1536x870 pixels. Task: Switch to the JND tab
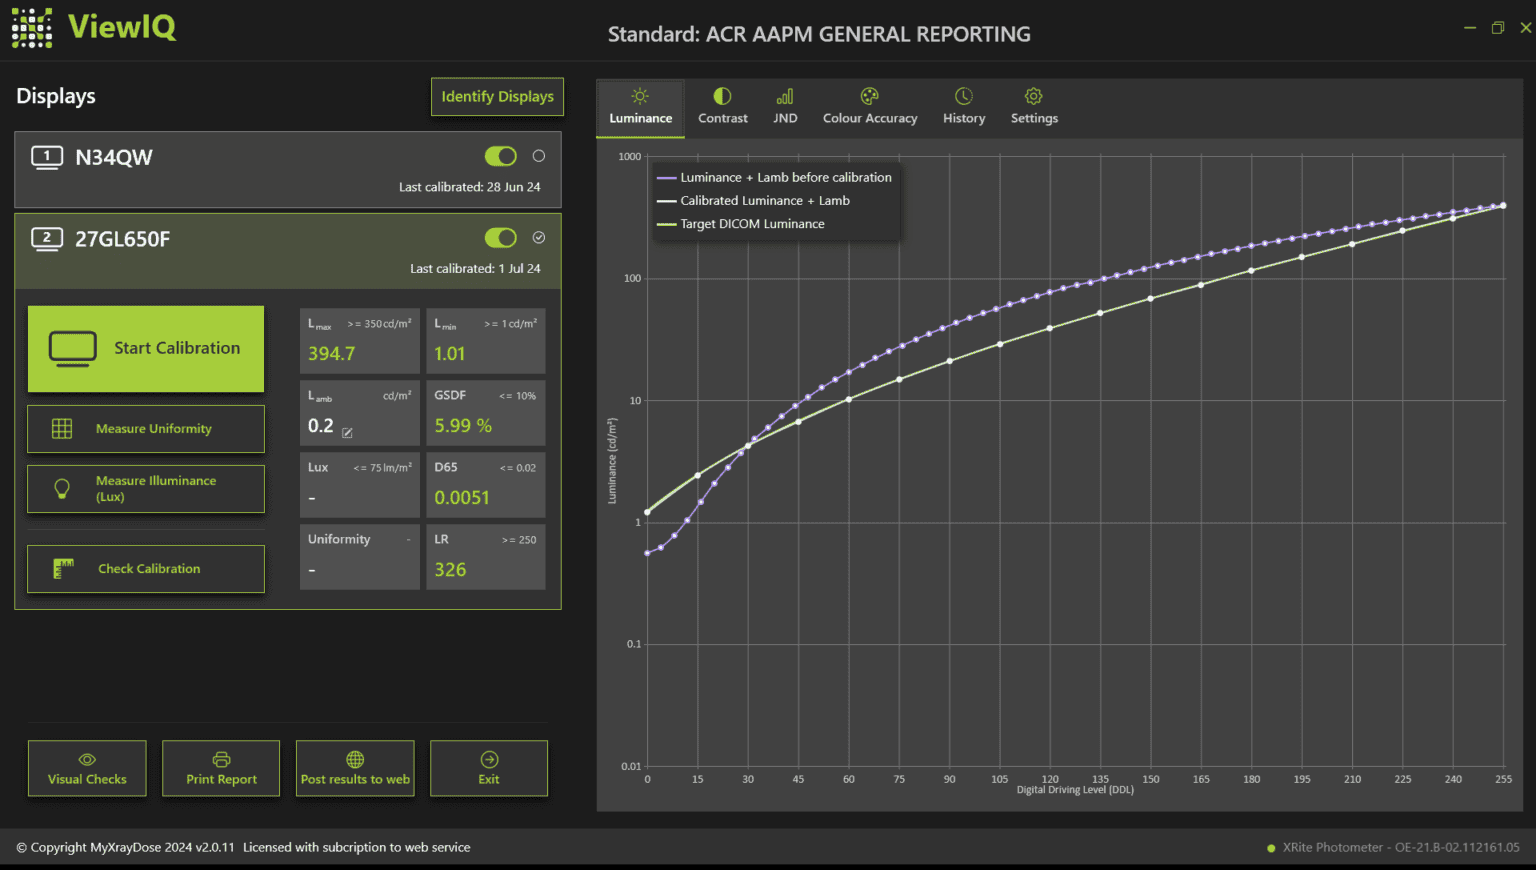pos(785,106)
